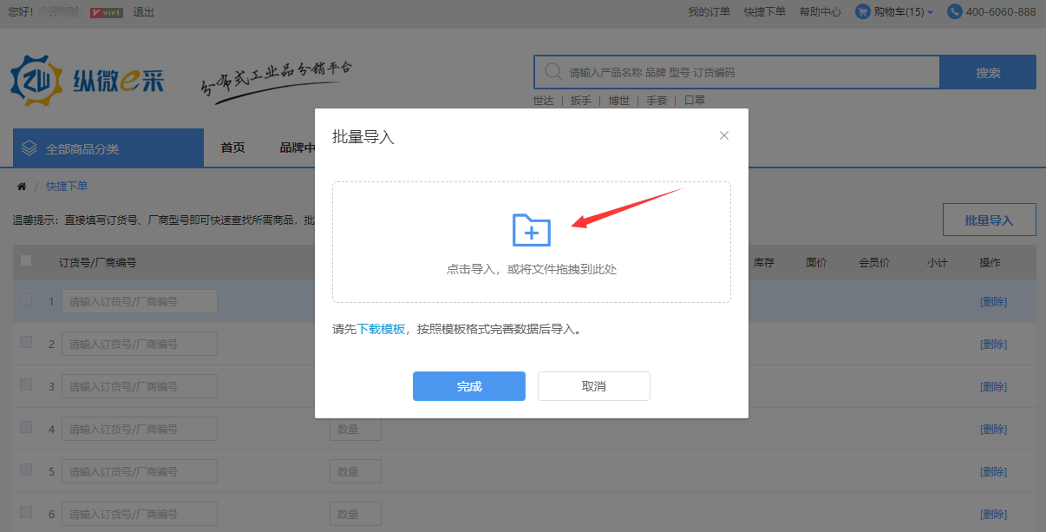Click the 订货号 input field in row 3

[139, 386]
